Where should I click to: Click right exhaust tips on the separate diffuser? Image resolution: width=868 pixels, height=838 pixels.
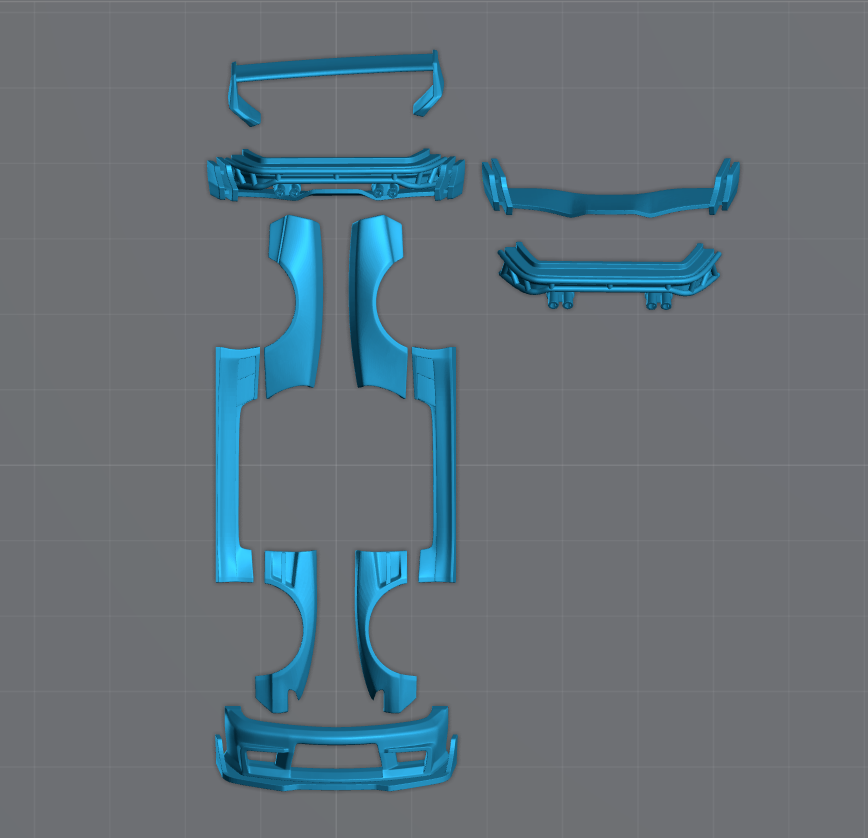click(x=659, y=303)
